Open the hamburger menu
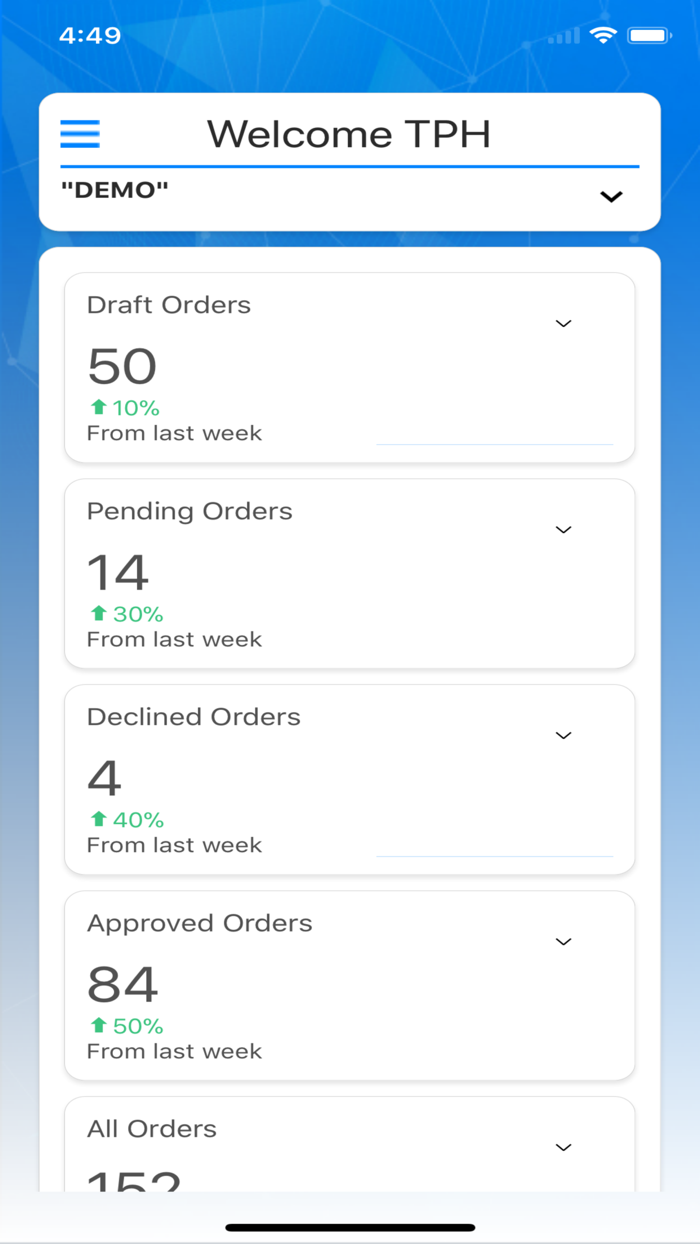 pyautogui.click(x=80, y=134)
